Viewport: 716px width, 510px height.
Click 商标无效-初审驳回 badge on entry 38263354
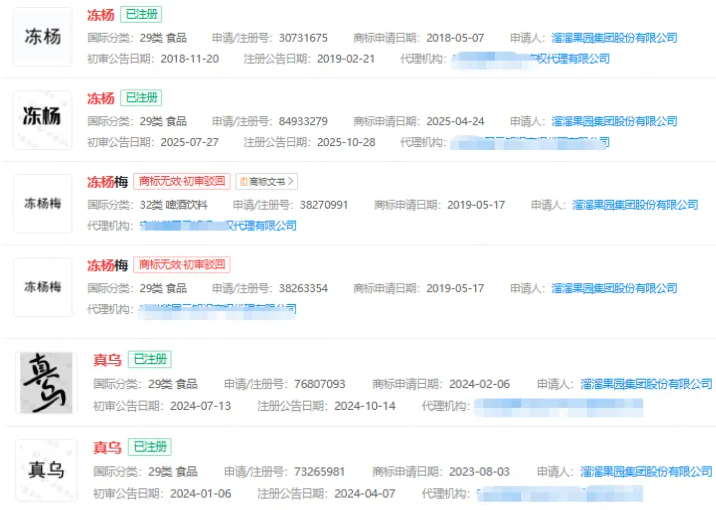point(183,265)
